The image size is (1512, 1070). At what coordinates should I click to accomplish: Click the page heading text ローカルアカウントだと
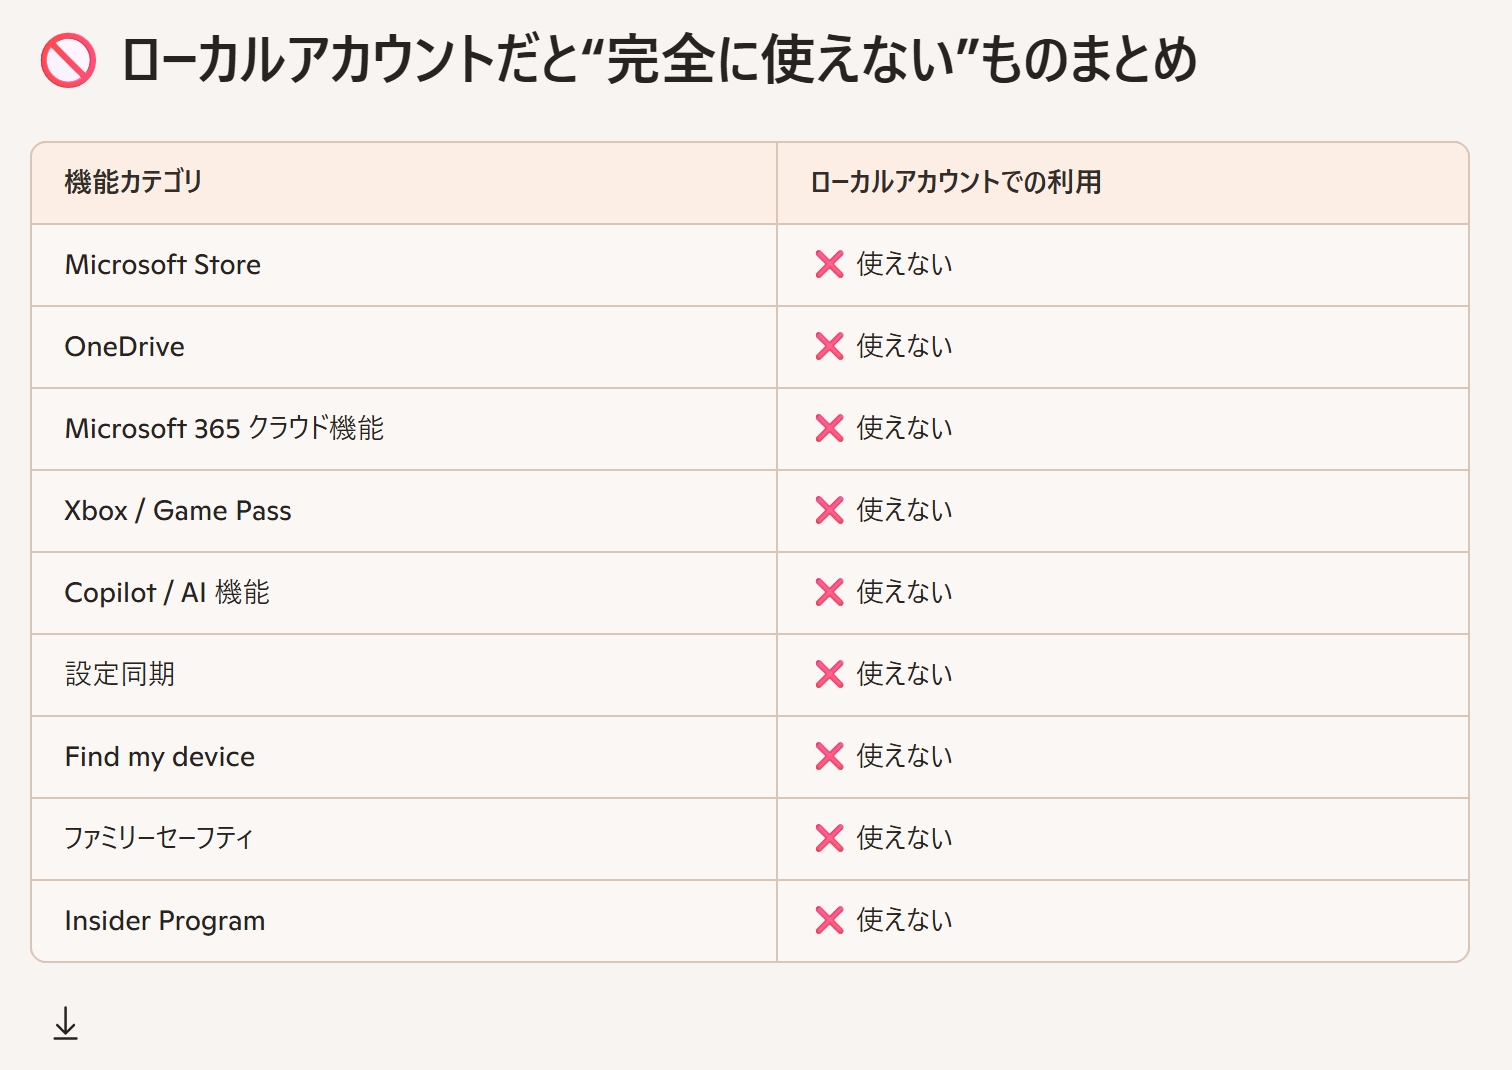click(x=350, y=60)
